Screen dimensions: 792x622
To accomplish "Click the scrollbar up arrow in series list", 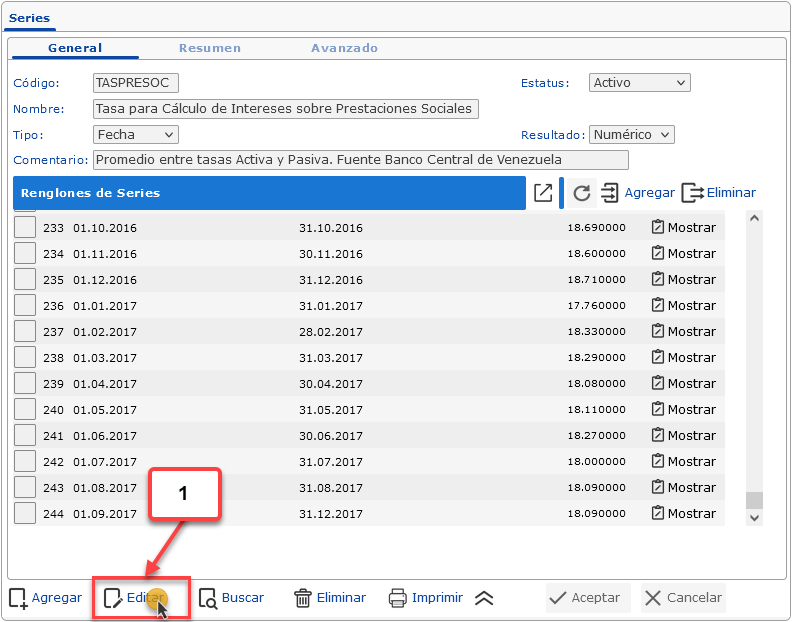I will click(x=755, y=218).
